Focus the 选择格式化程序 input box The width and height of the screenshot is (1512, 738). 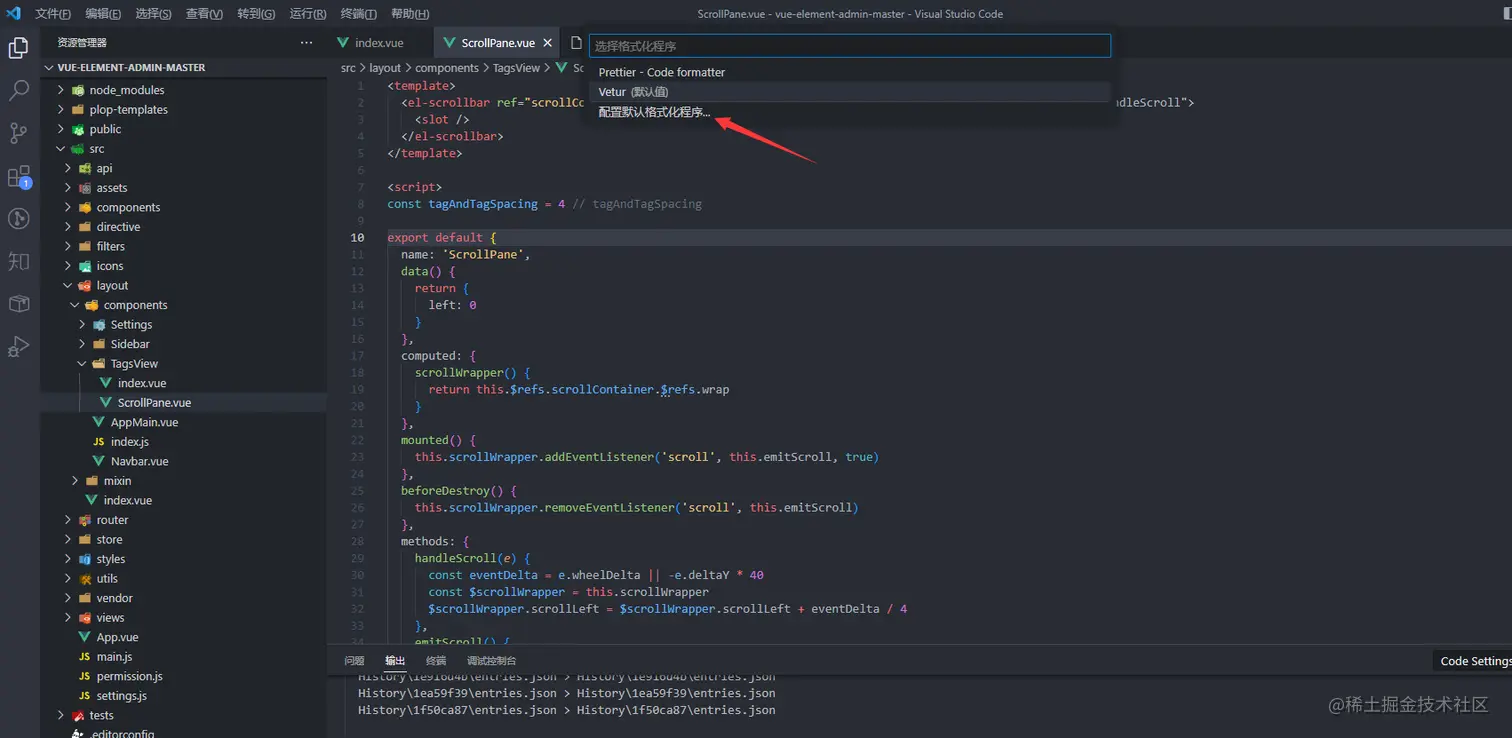850,46
